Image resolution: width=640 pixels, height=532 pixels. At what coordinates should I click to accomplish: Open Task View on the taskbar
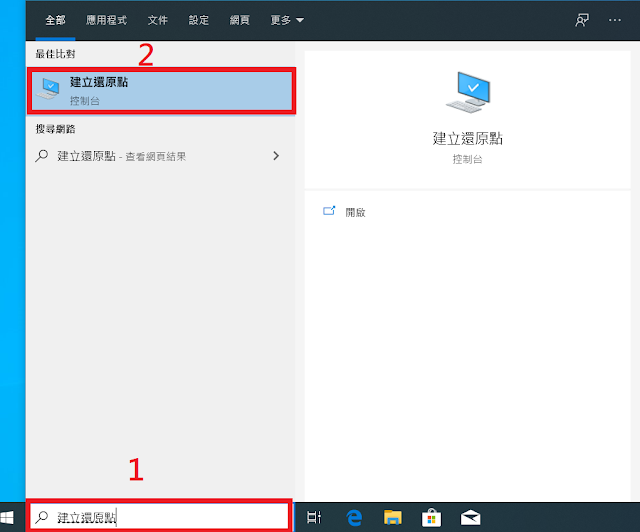click(x=314, y=517)
